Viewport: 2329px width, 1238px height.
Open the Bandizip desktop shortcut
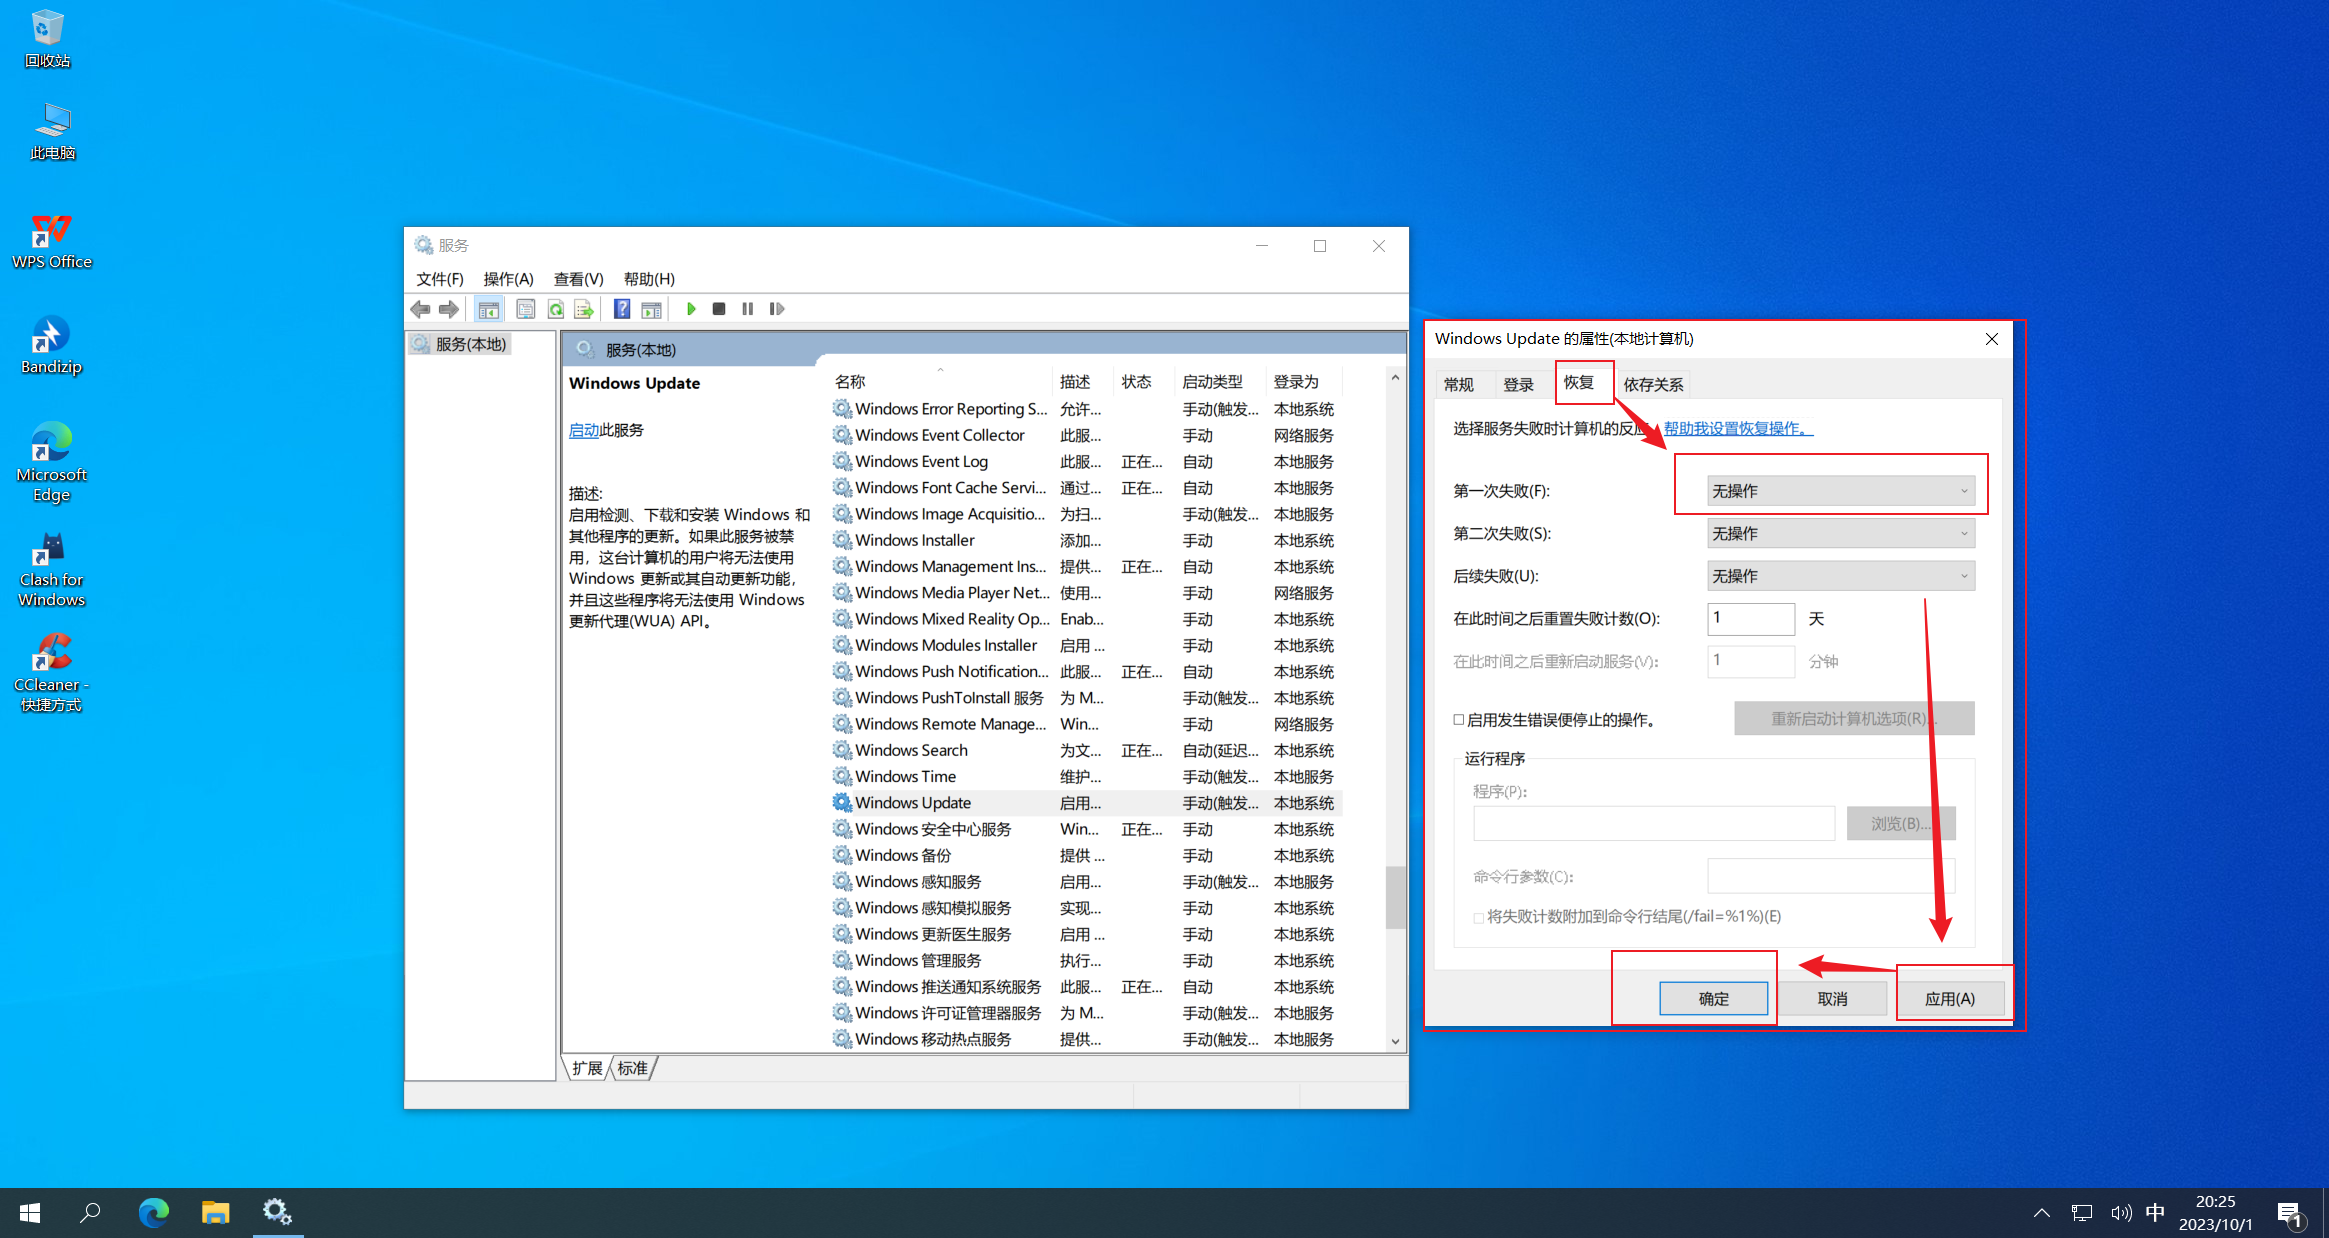[x=52, y=345]
